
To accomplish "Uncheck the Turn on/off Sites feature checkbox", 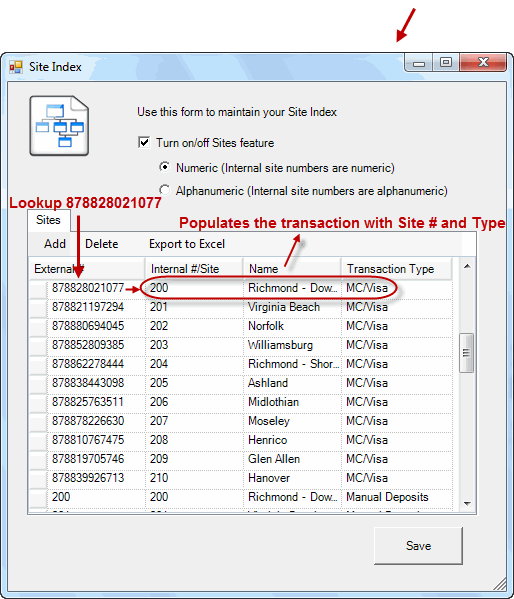I will 144,143.
